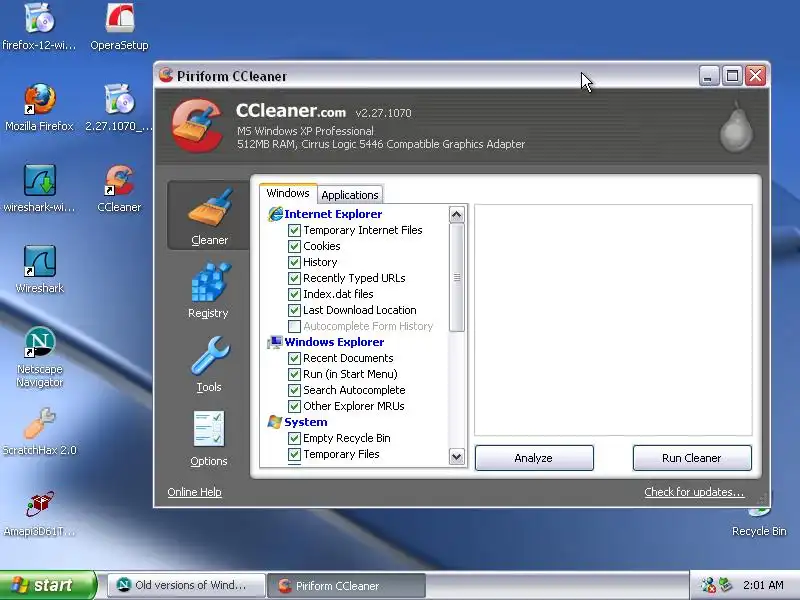Viewport: 800px width, 600px height.
Task: Minimize the CCleaner window
Action: coord(709,76)
